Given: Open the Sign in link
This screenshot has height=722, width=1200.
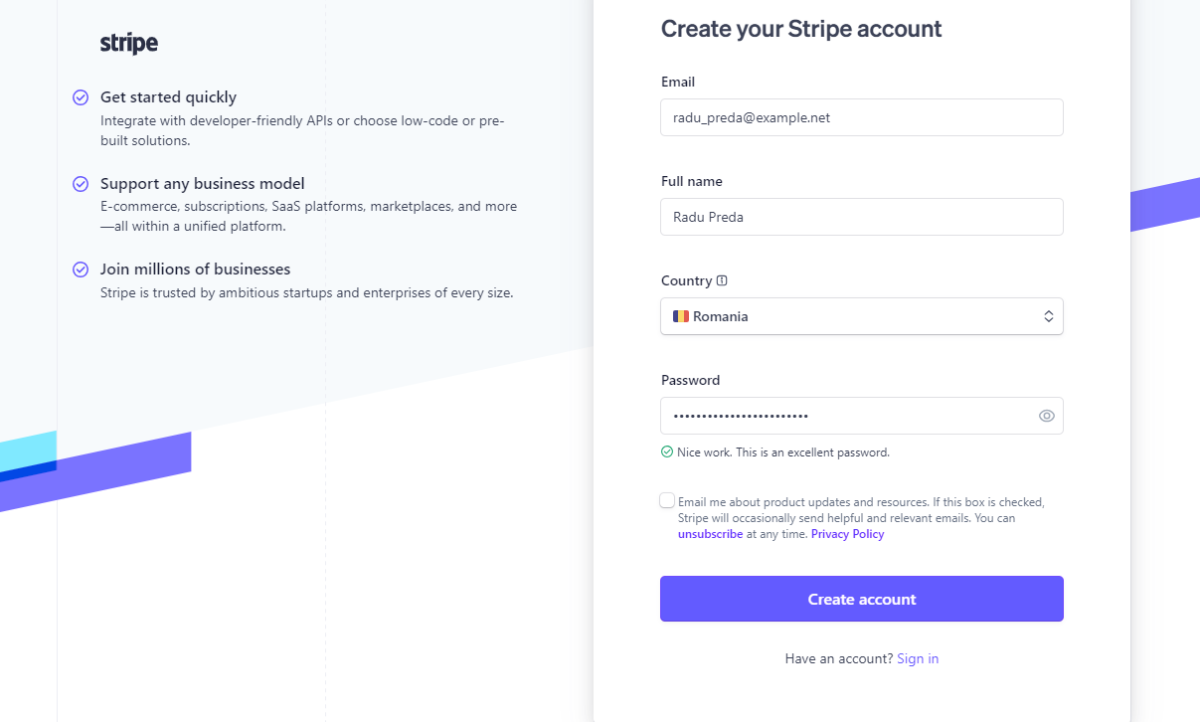Looking at the screenshot, I should pyautogui.click(x=918, y=658).
